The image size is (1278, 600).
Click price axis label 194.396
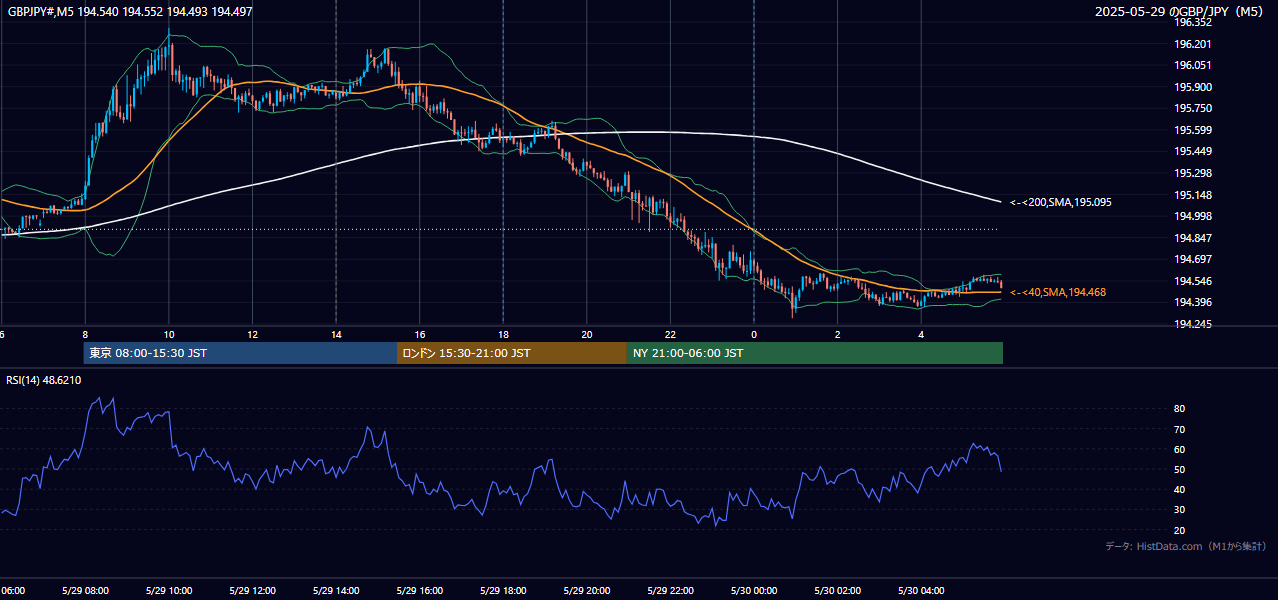1193,302
